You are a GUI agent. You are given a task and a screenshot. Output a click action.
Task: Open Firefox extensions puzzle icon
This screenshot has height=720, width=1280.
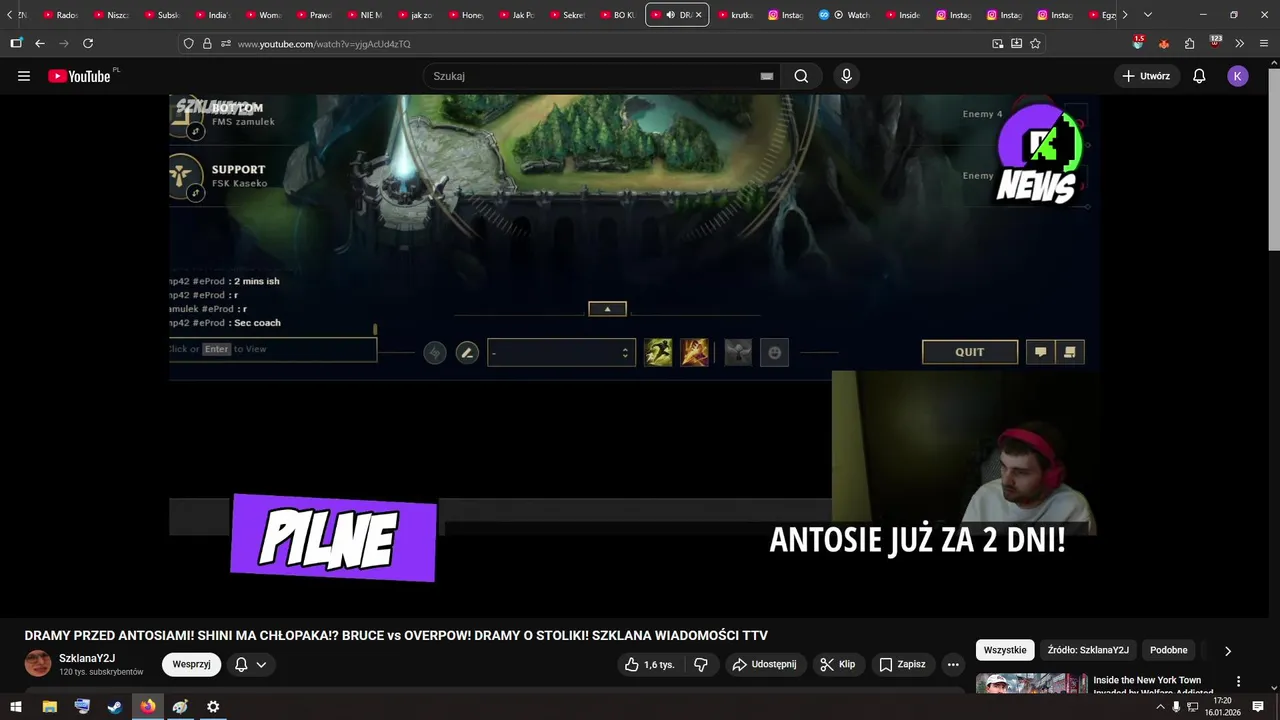[x=1189, y=43]
